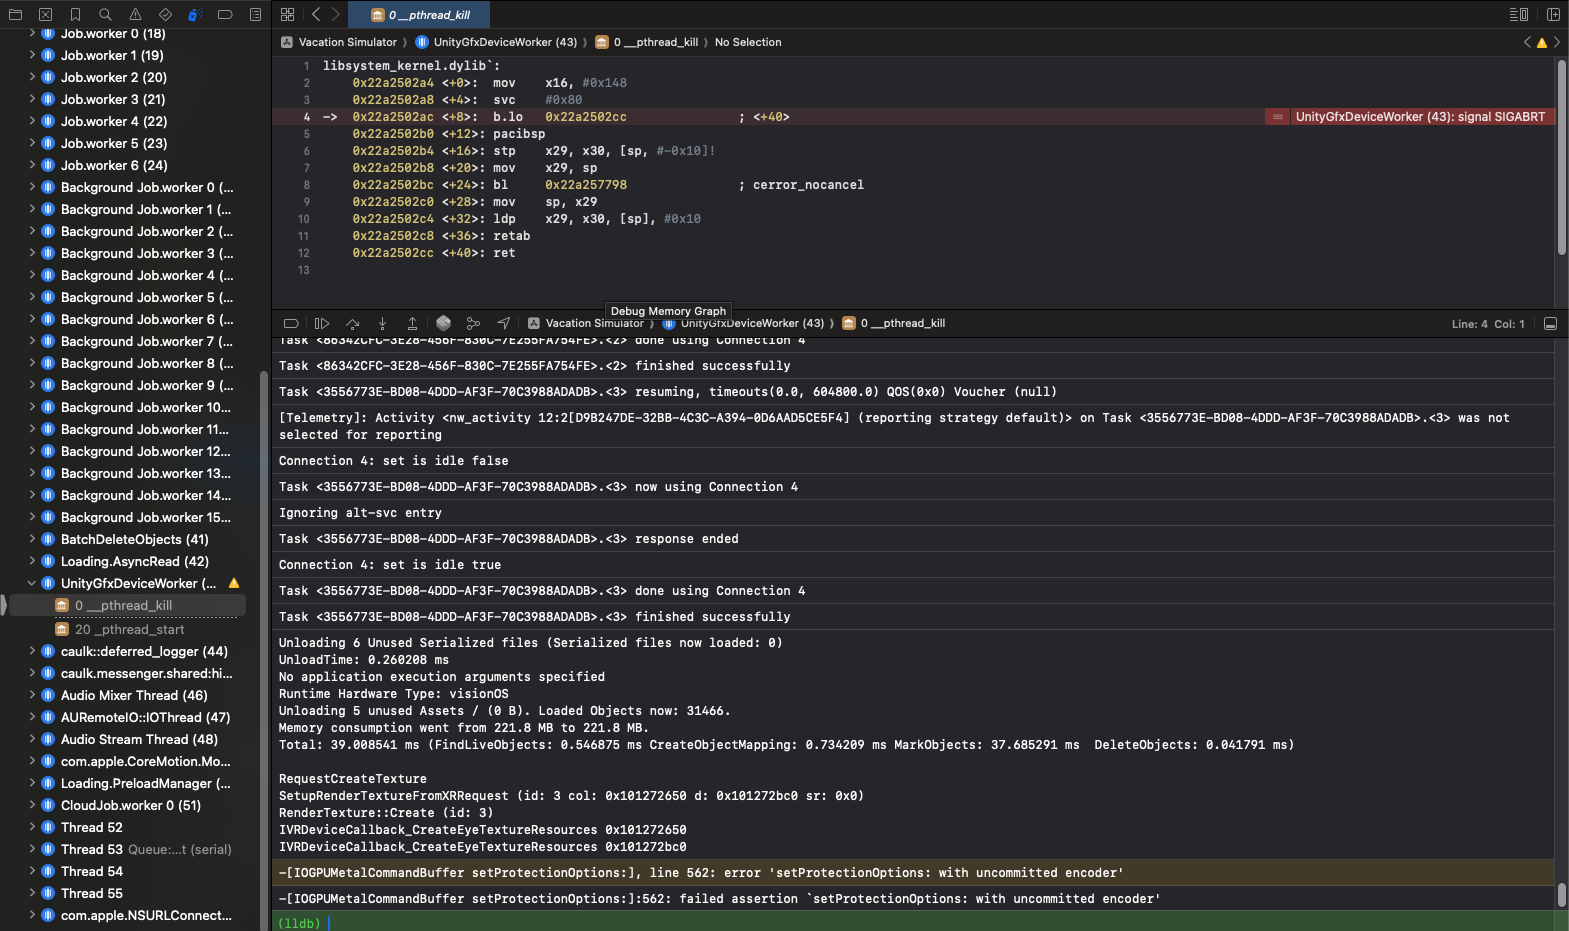1569x931 pixels.
Task: Open the Breakpoint navigator icon
Action: pos(225,15)
